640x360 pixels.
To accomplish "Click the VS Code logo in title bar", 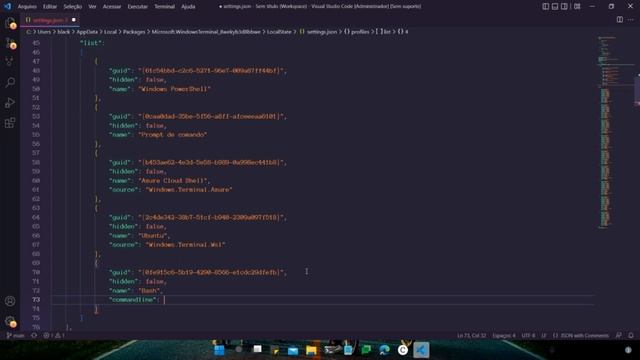I will [7, 6].
